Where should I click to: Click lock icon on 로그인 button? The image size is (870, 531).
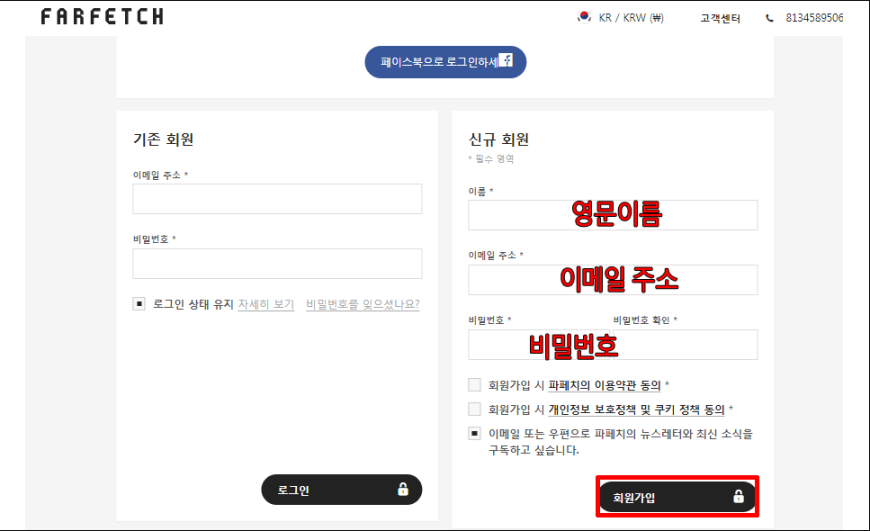403,489
